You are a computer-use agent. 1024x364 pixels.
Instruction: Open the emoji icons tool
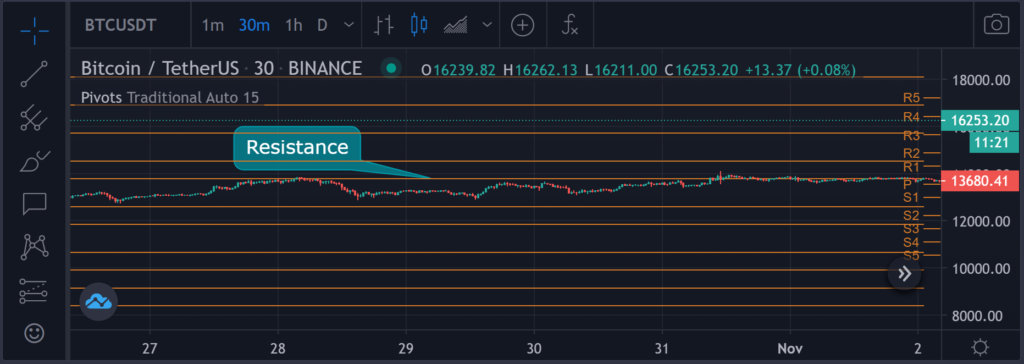(x=34, y=333)
